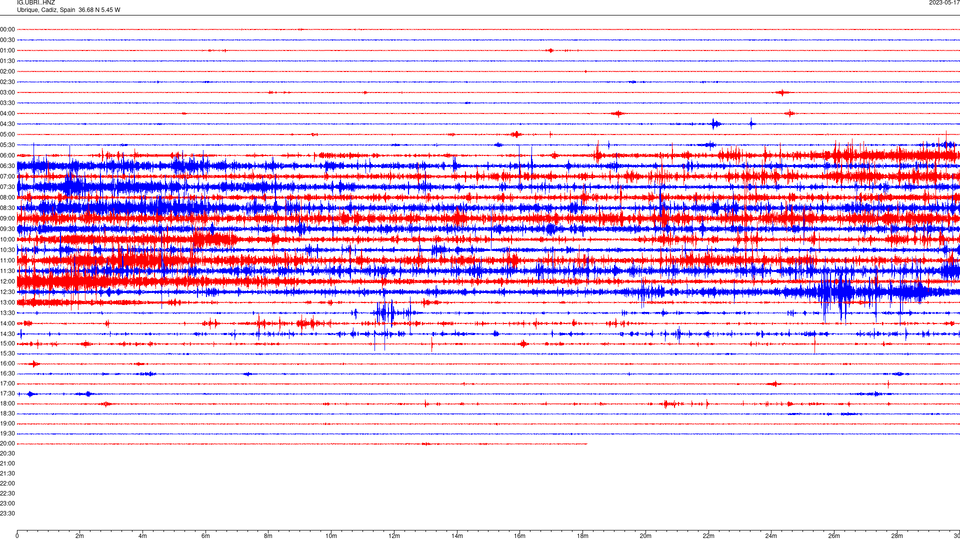Choose the 05:00 time row label
Viewport: 960px width, 540px height.
(7, 134)
